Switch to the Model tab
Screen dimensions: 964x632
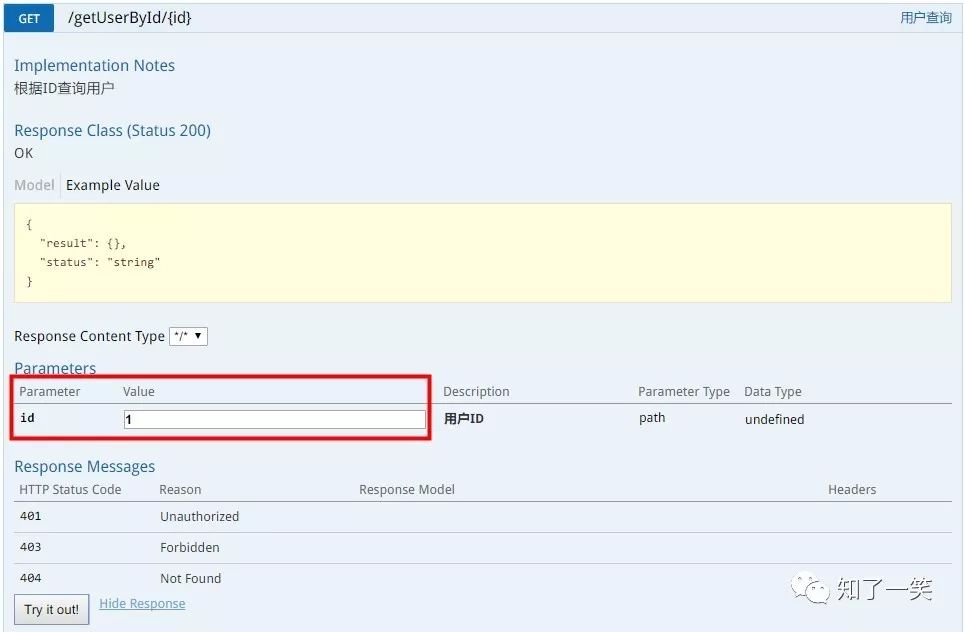(x=34, y=185)
